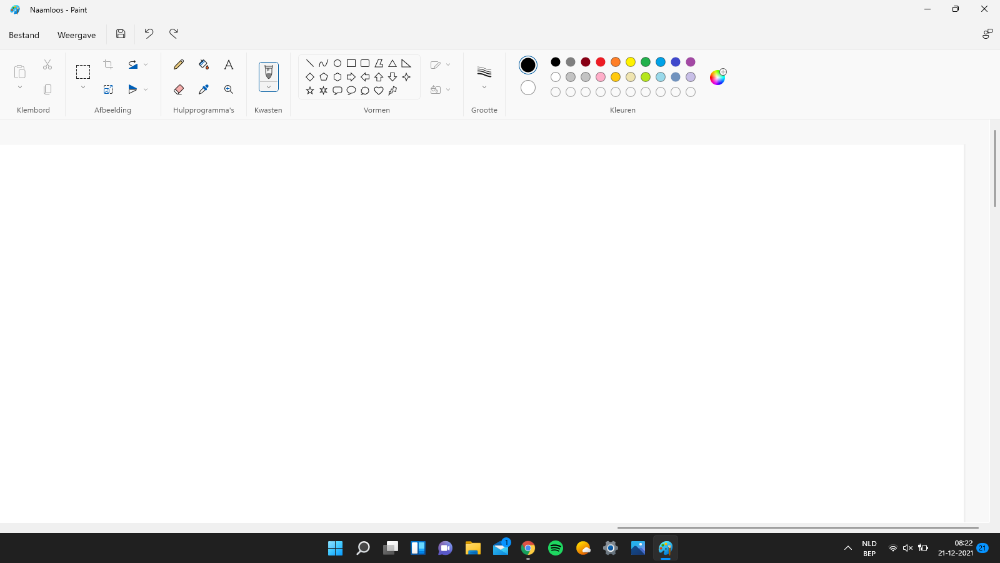Open the Grootte size dropdown
The height and width of the screenshot is (563, 1000).
point(484,87)
